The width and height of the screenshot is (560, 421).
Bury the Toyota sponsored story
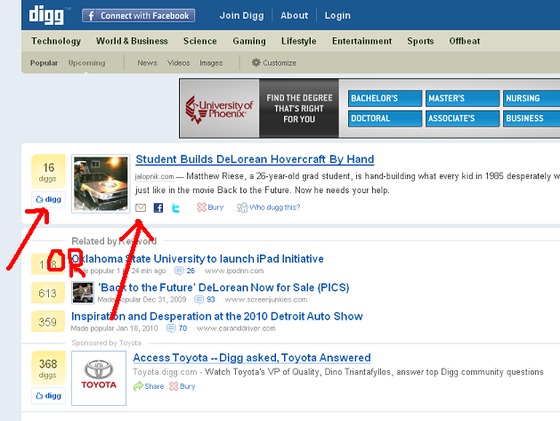[x=182, y=386]
